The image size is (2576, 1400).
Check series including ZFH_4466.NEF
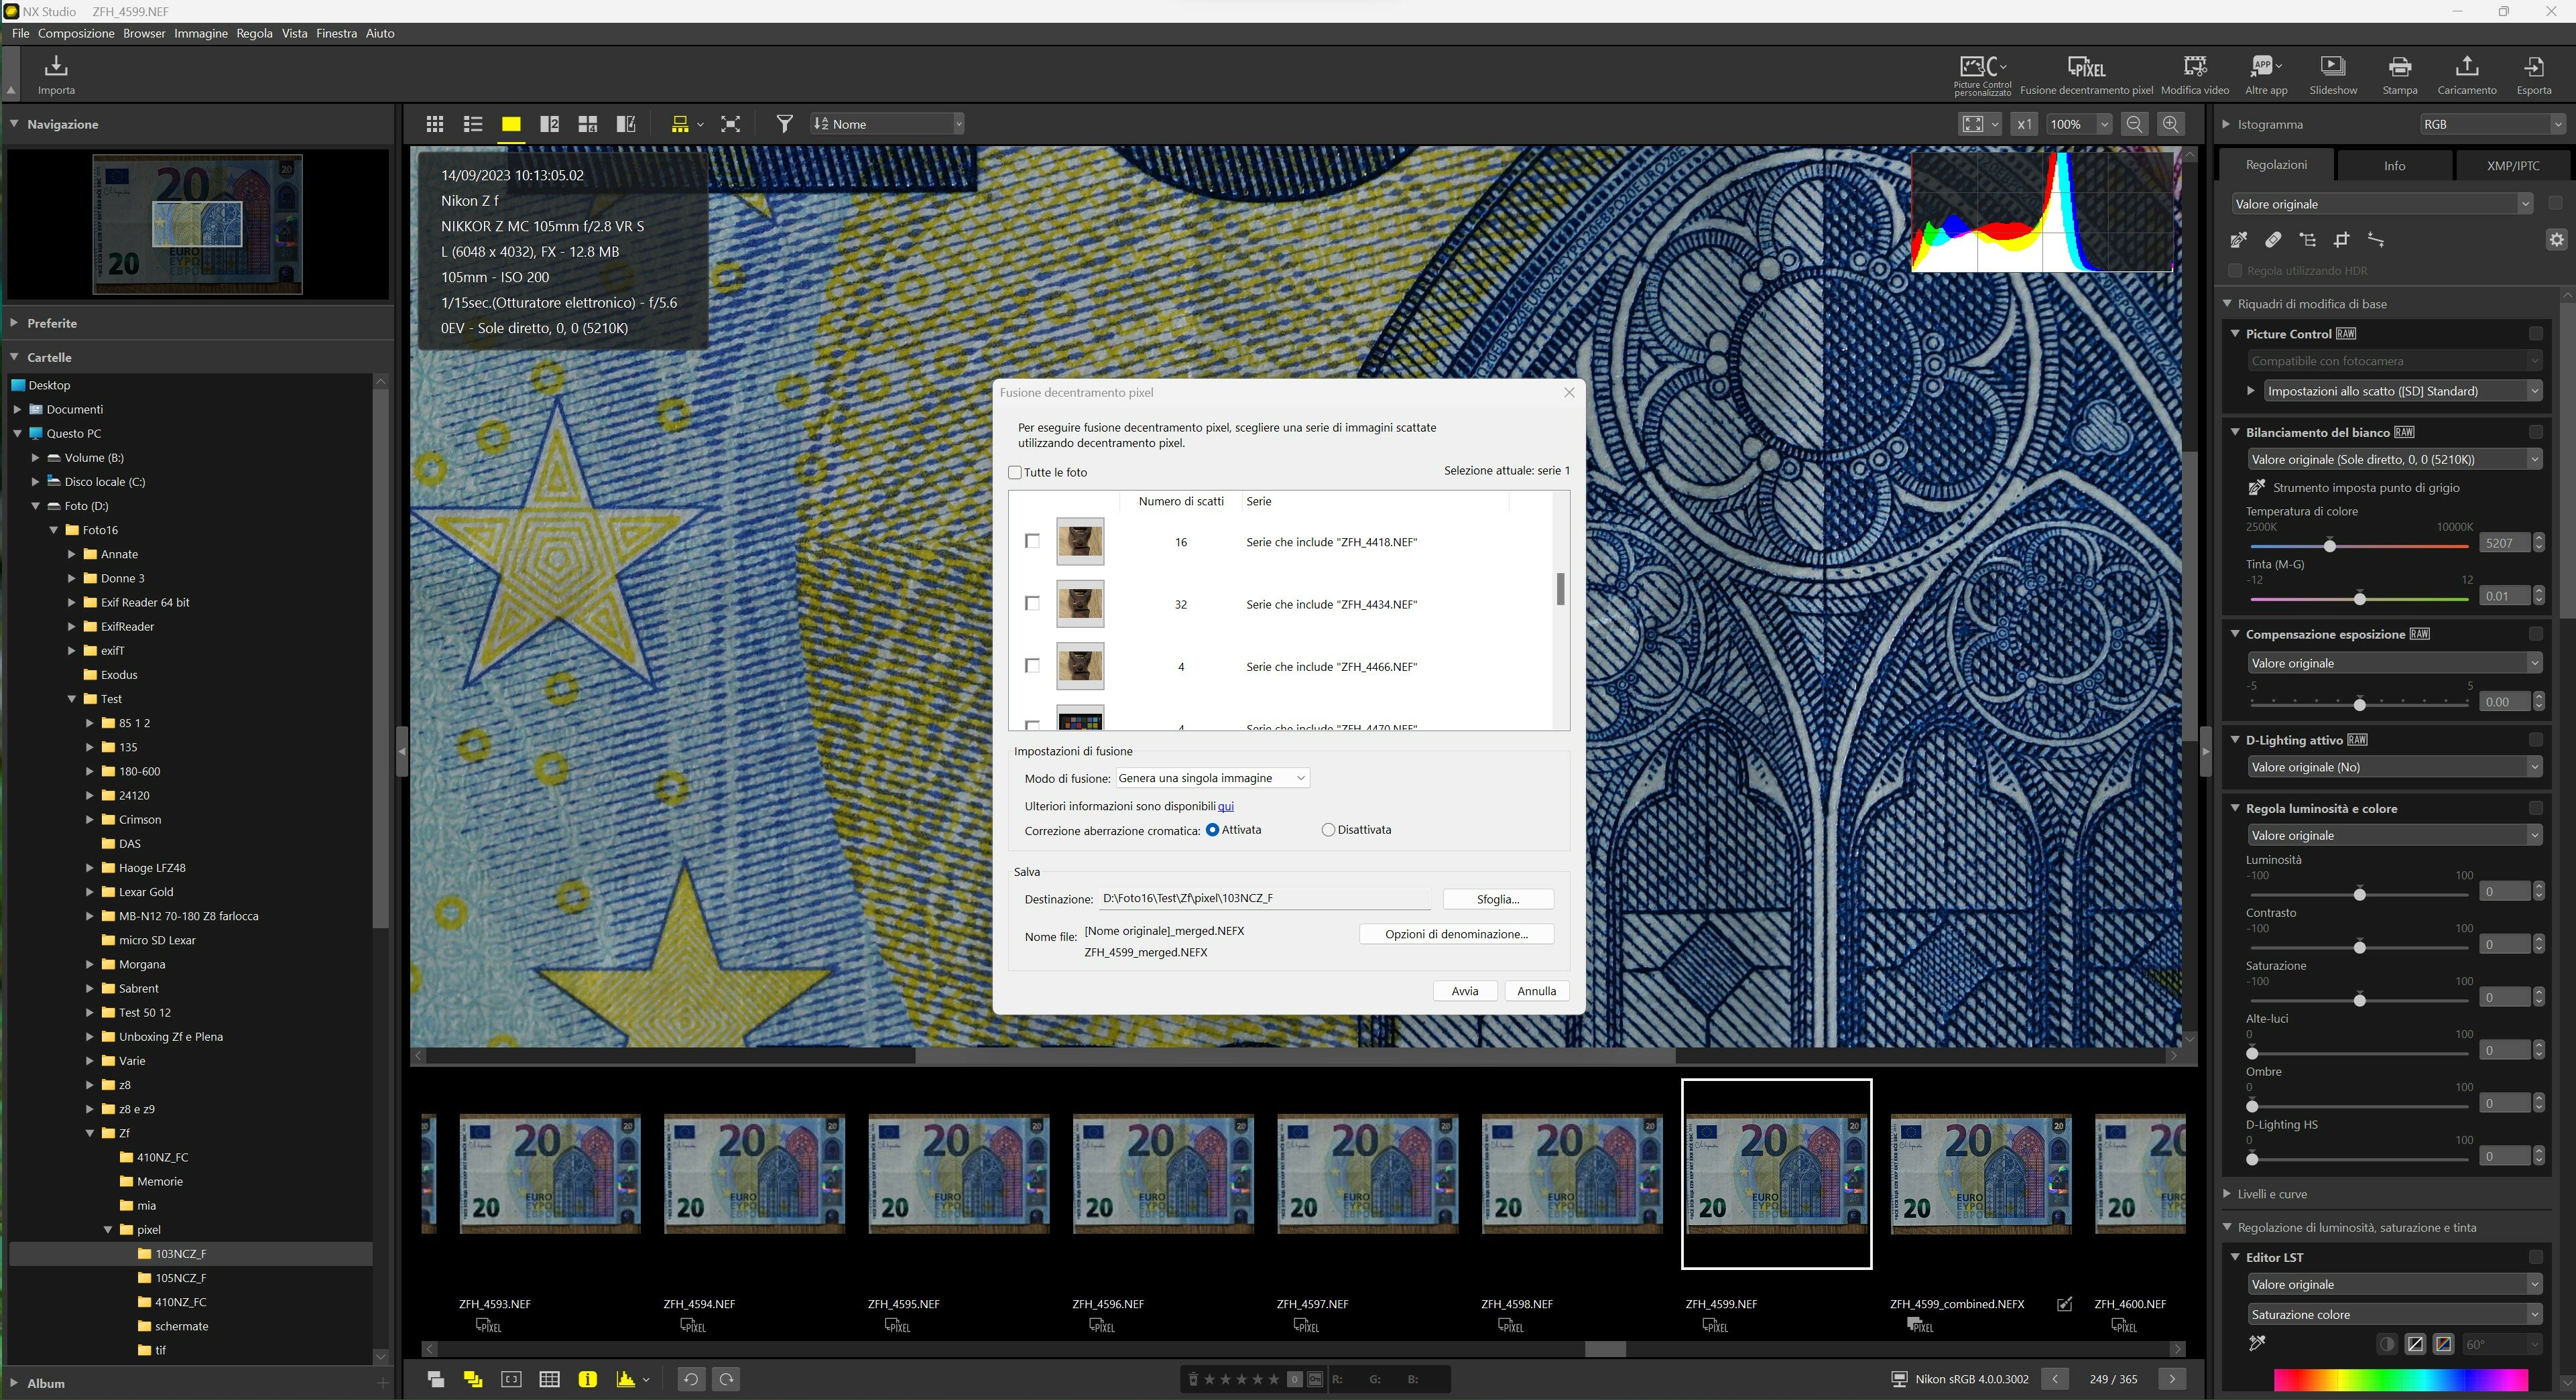tap(1033, 665)
